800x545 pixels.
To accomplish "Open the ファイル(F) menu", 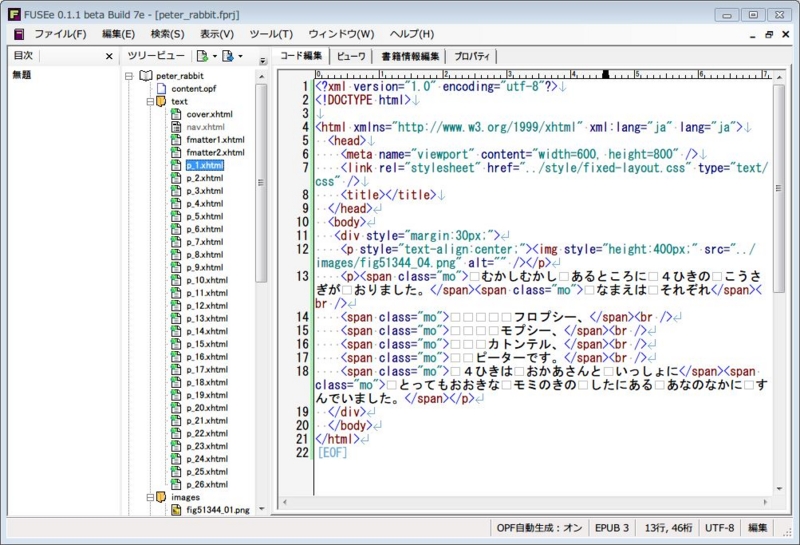I will click(x=60, y=34).
